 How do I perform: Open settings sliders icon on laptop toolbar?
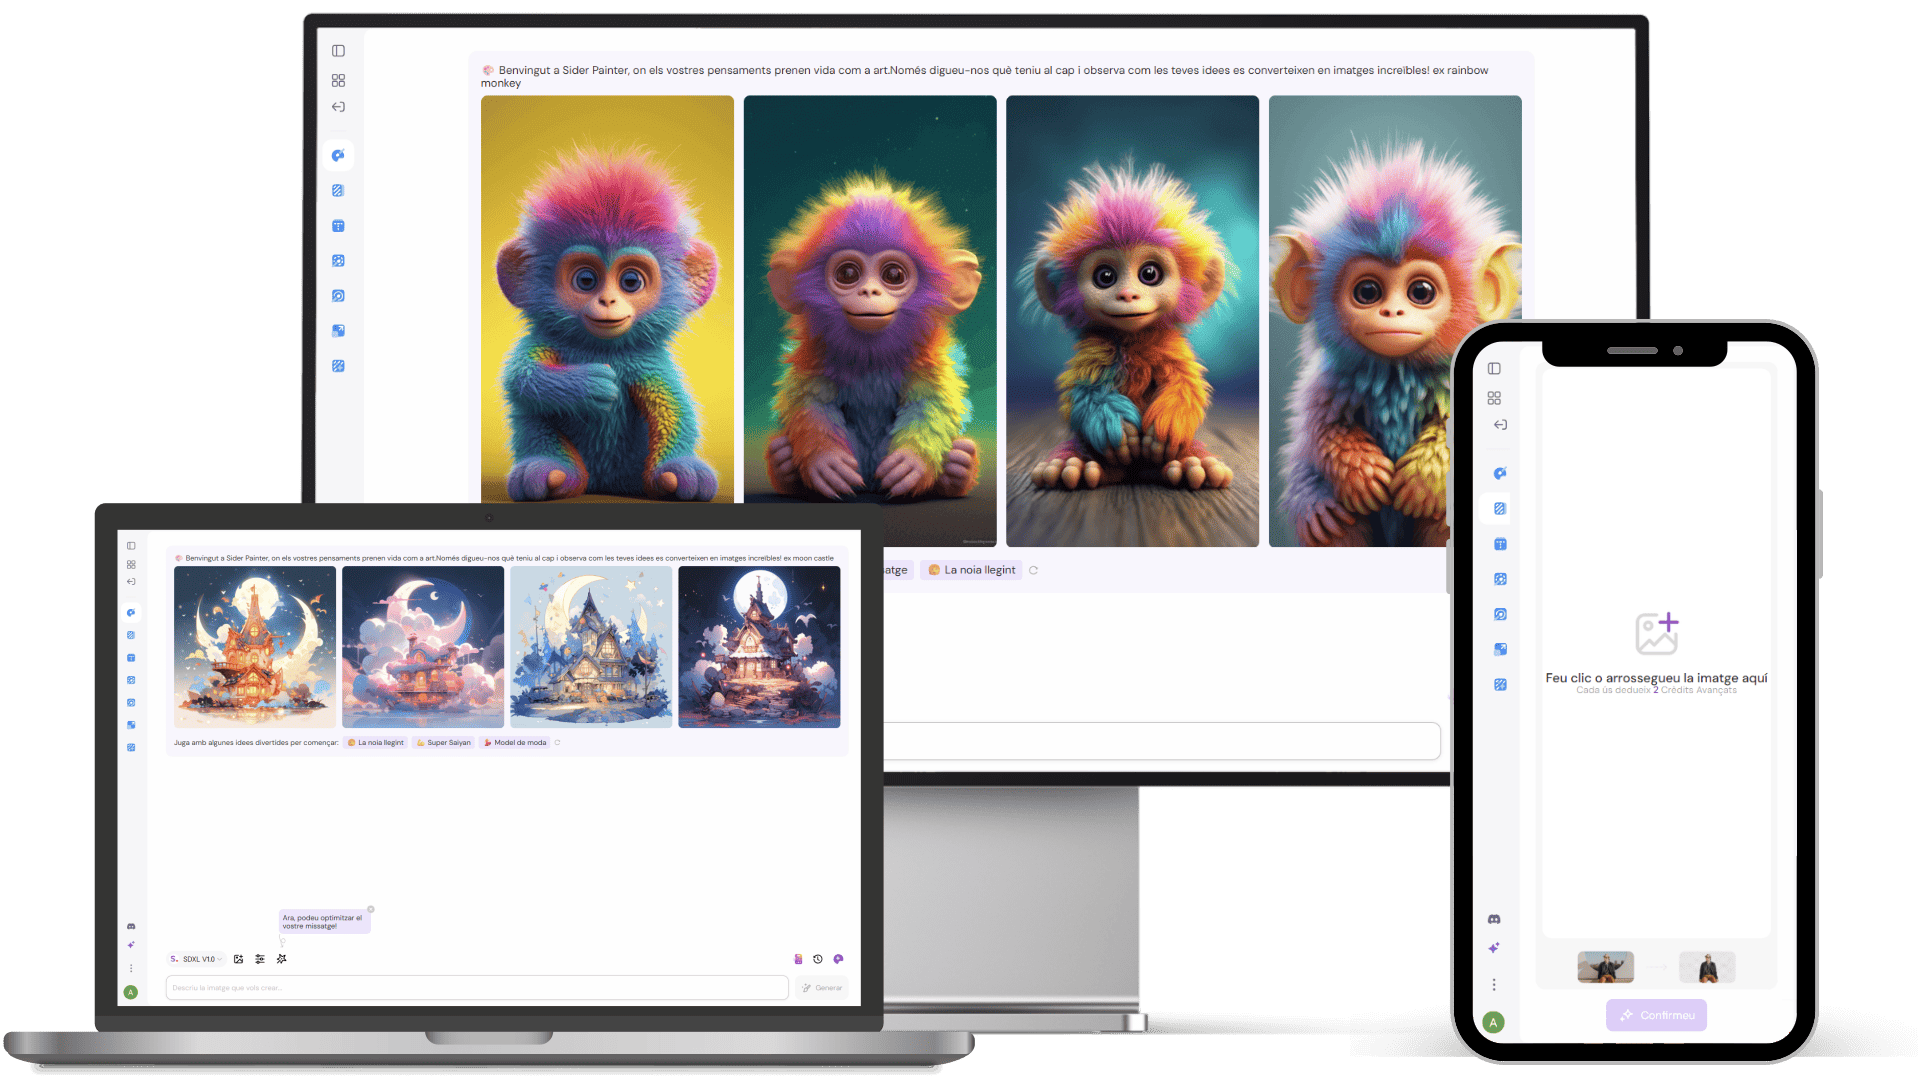260,959
